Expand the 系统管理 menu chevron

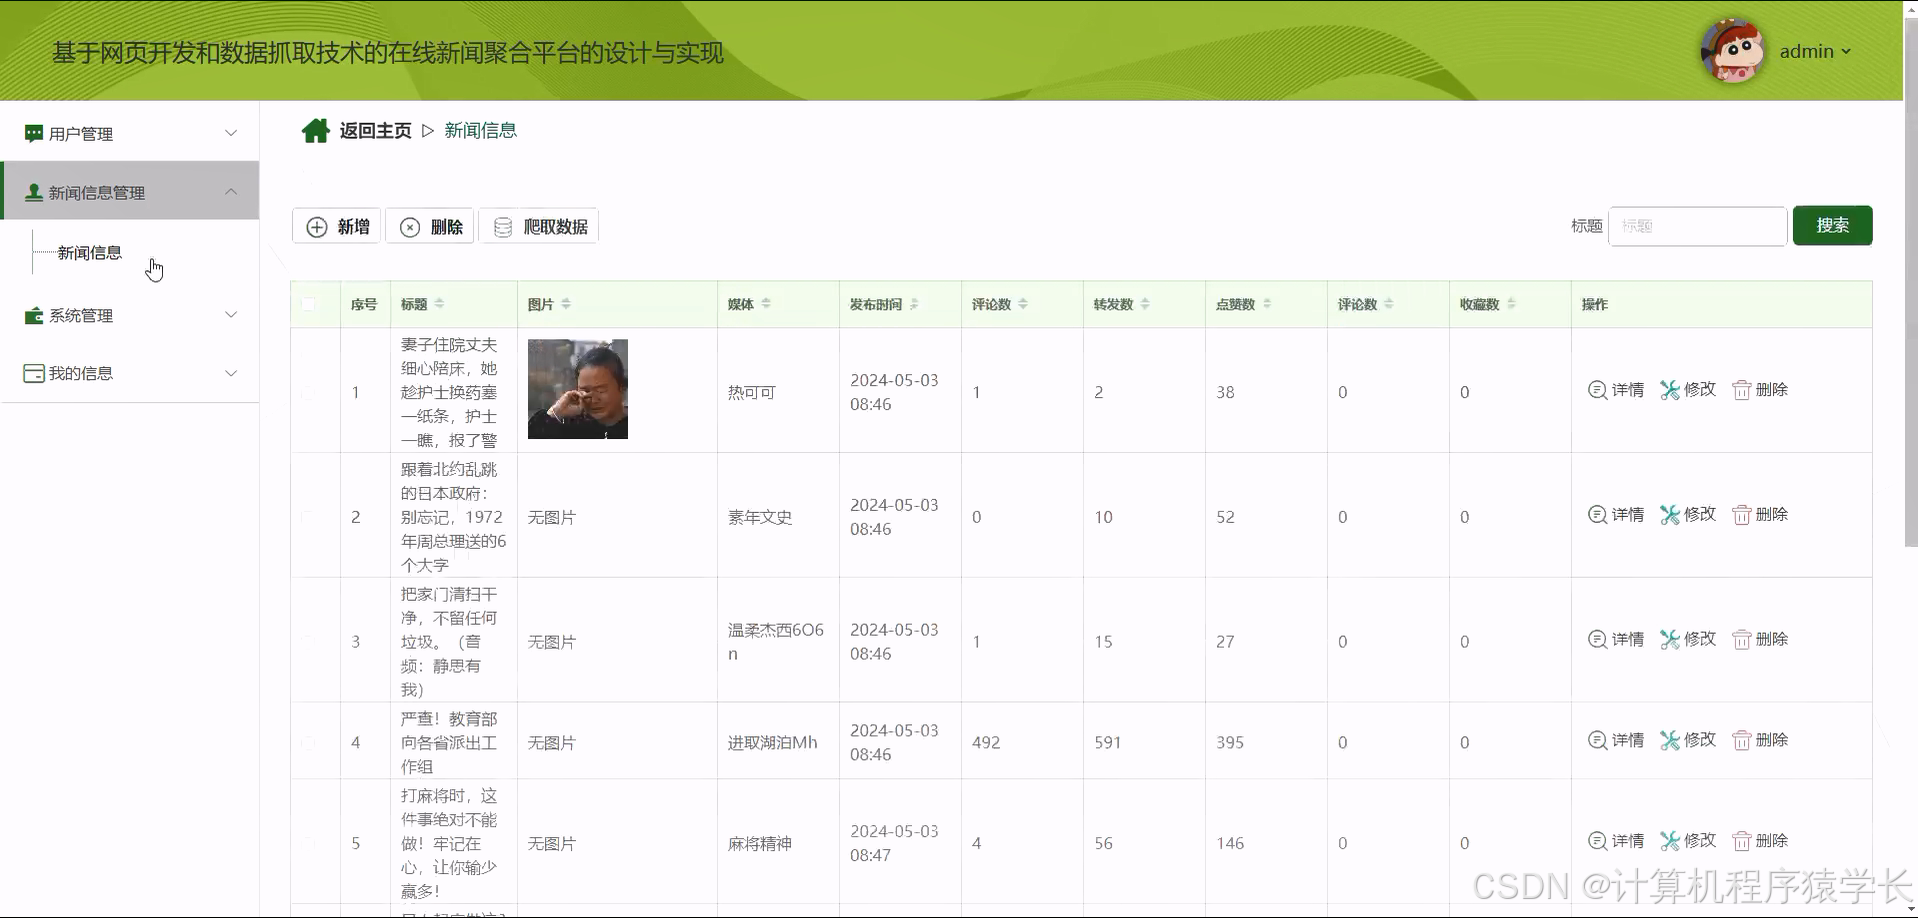[x=231, y=315]
